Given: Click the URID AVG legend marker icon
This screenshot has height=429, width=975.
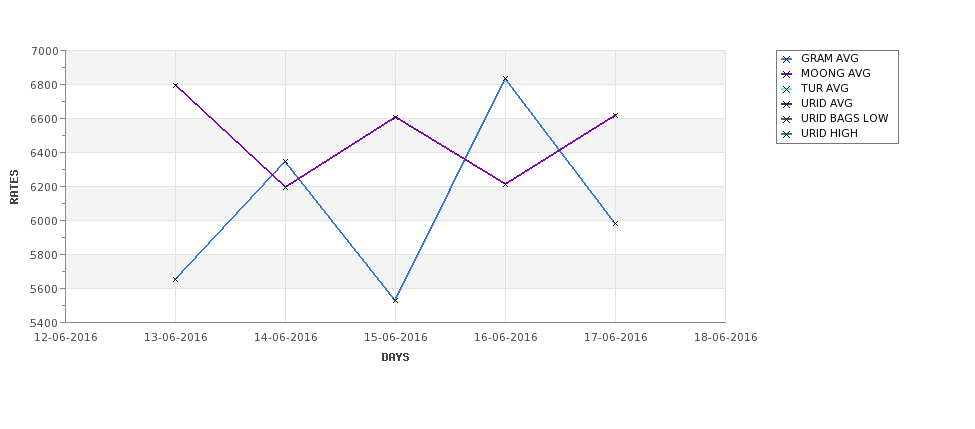Looking at the screenshot, I should (x=787, y=104).
